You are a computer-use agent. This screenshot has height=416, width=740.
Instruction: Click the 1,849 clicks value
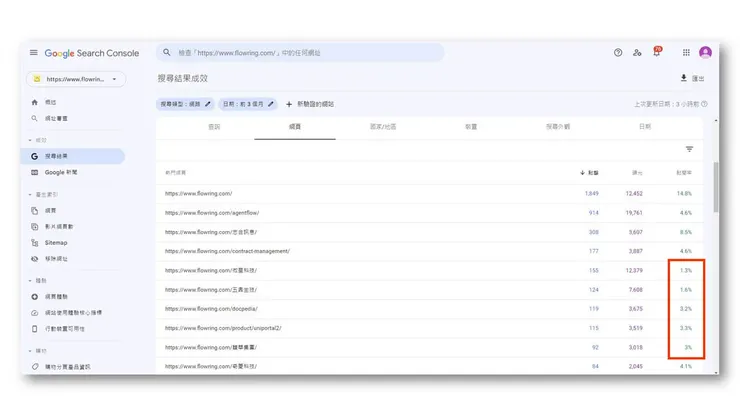point(591,194)
